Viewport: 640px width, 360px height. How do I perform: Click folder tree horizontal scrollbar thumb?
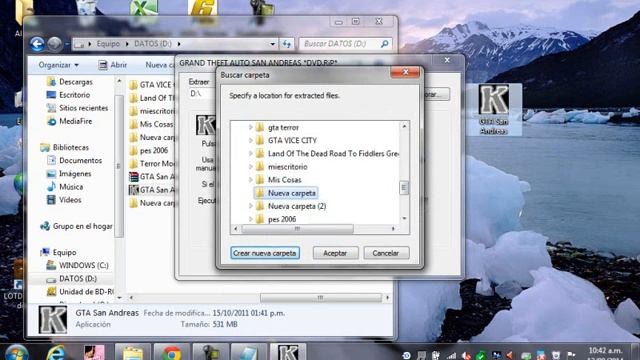(x=297, y=229)
